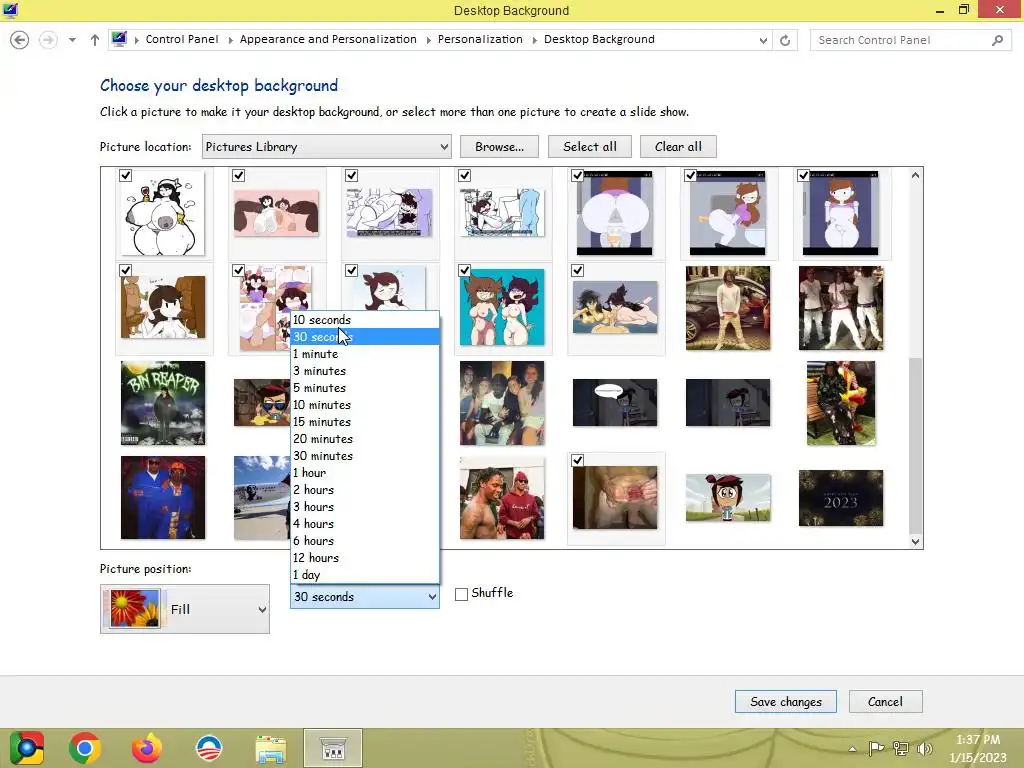Uncheck the first thumbnail checkbox in second row
The image size is (1024, 768).
(125, 270)
